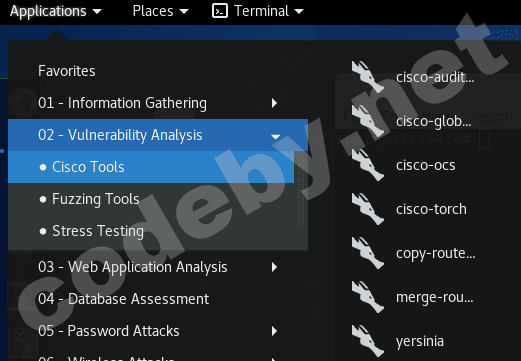521x361 pixels.
Task: Open the Places menu
Action: coord(160,11)
